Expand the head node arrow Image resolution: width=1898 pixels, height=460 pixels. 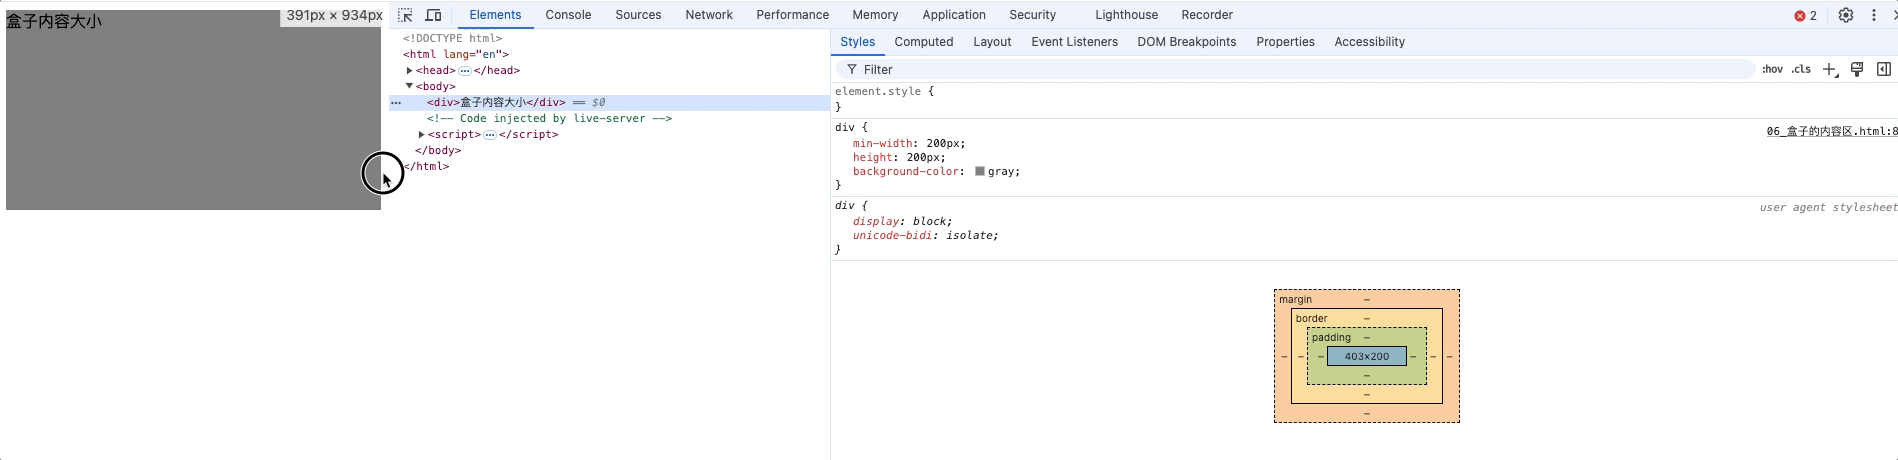(410, 70)
